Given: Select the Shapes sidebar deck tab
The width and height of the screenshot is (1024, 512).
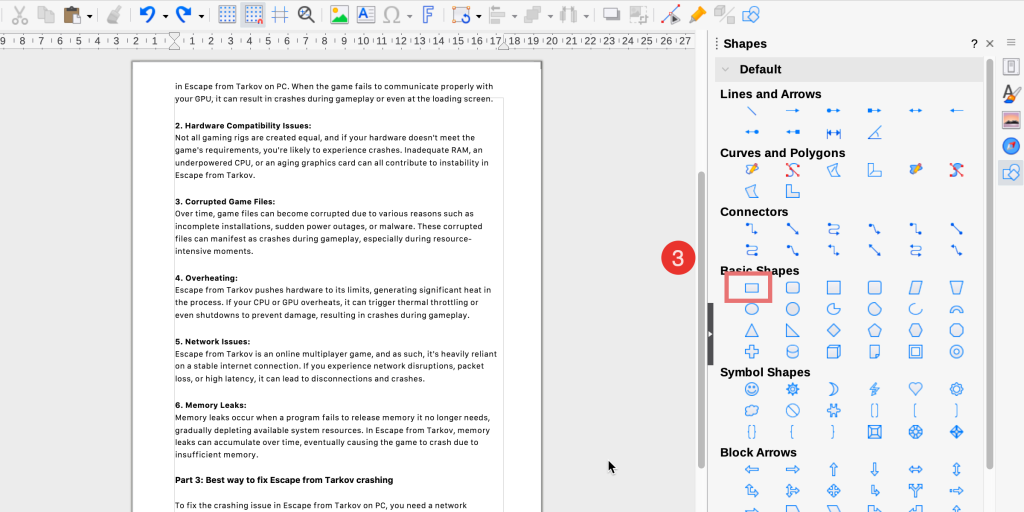Looking at the screenshot, I should click(1010, 173).
